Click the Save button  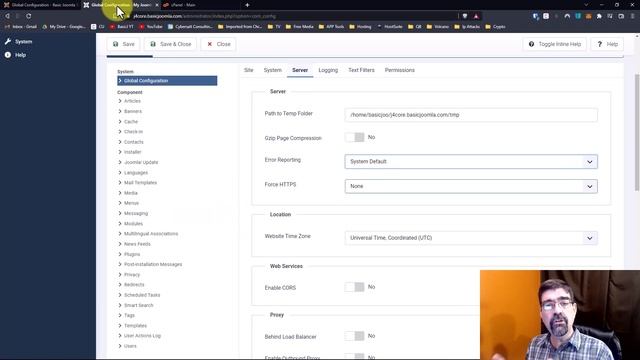pyautogui.click(x=123, y=44)
